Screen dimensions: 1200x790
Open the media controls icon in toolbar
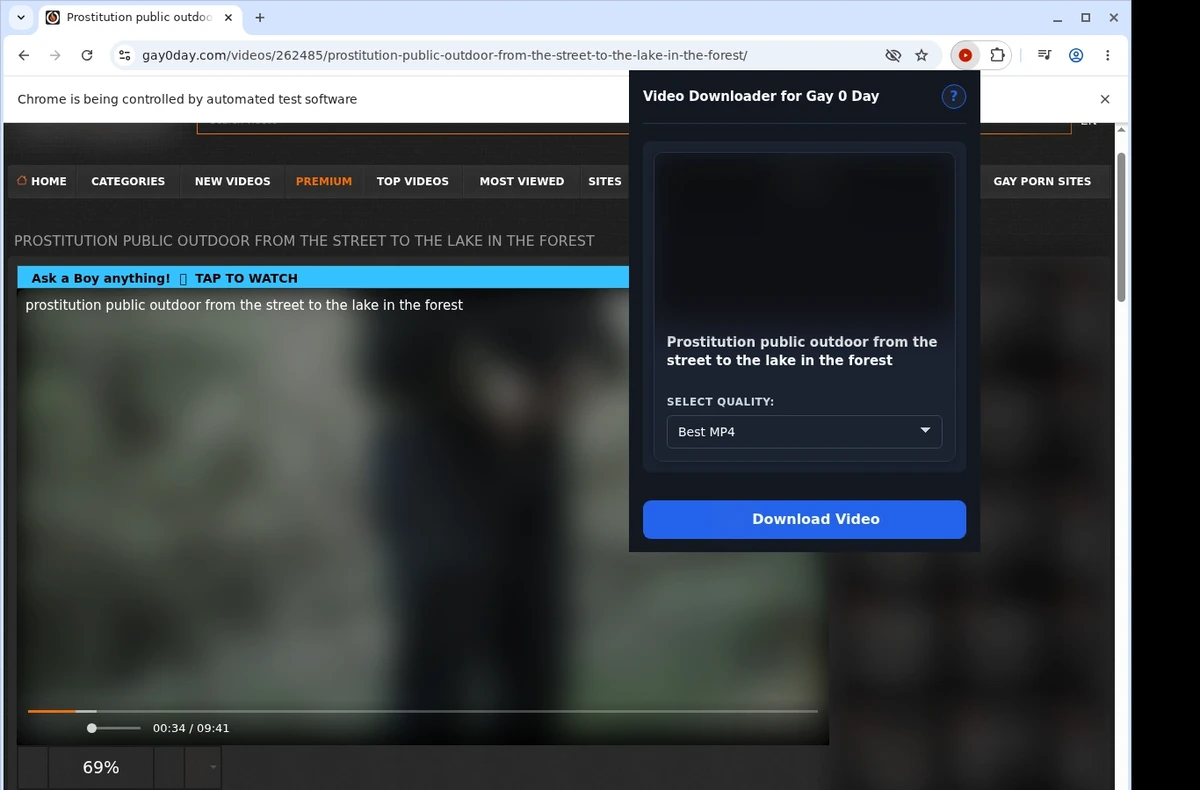pos(1044,56)
